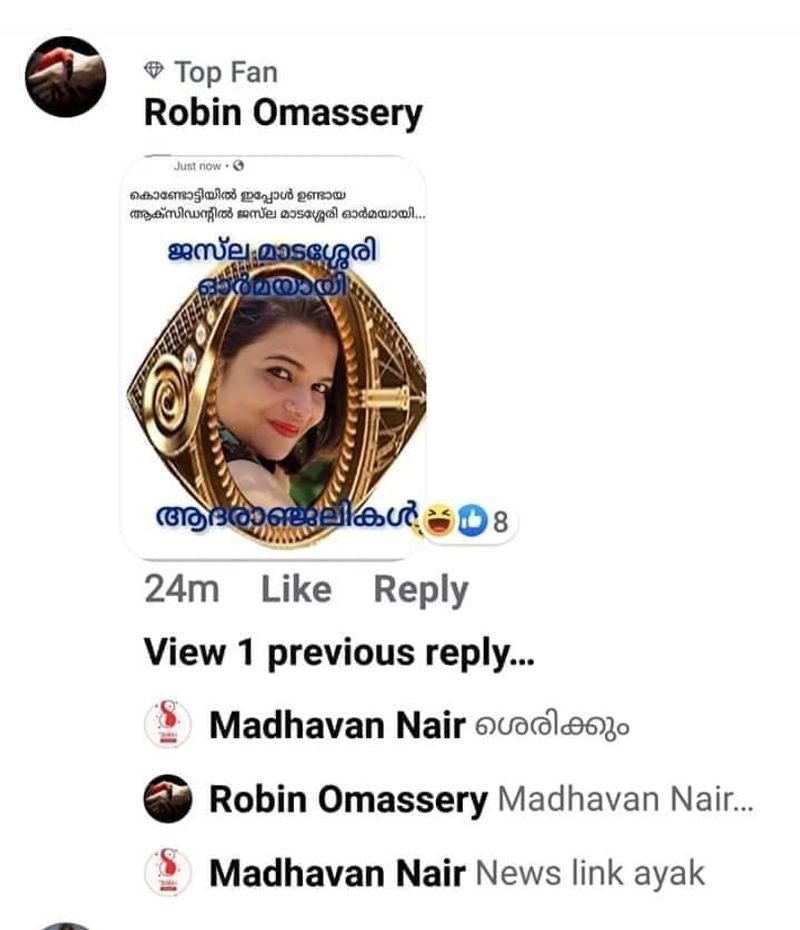This screenshot has width=800, height=930.
Task: Open the attached photo in the comment
Action: point(273,380)
